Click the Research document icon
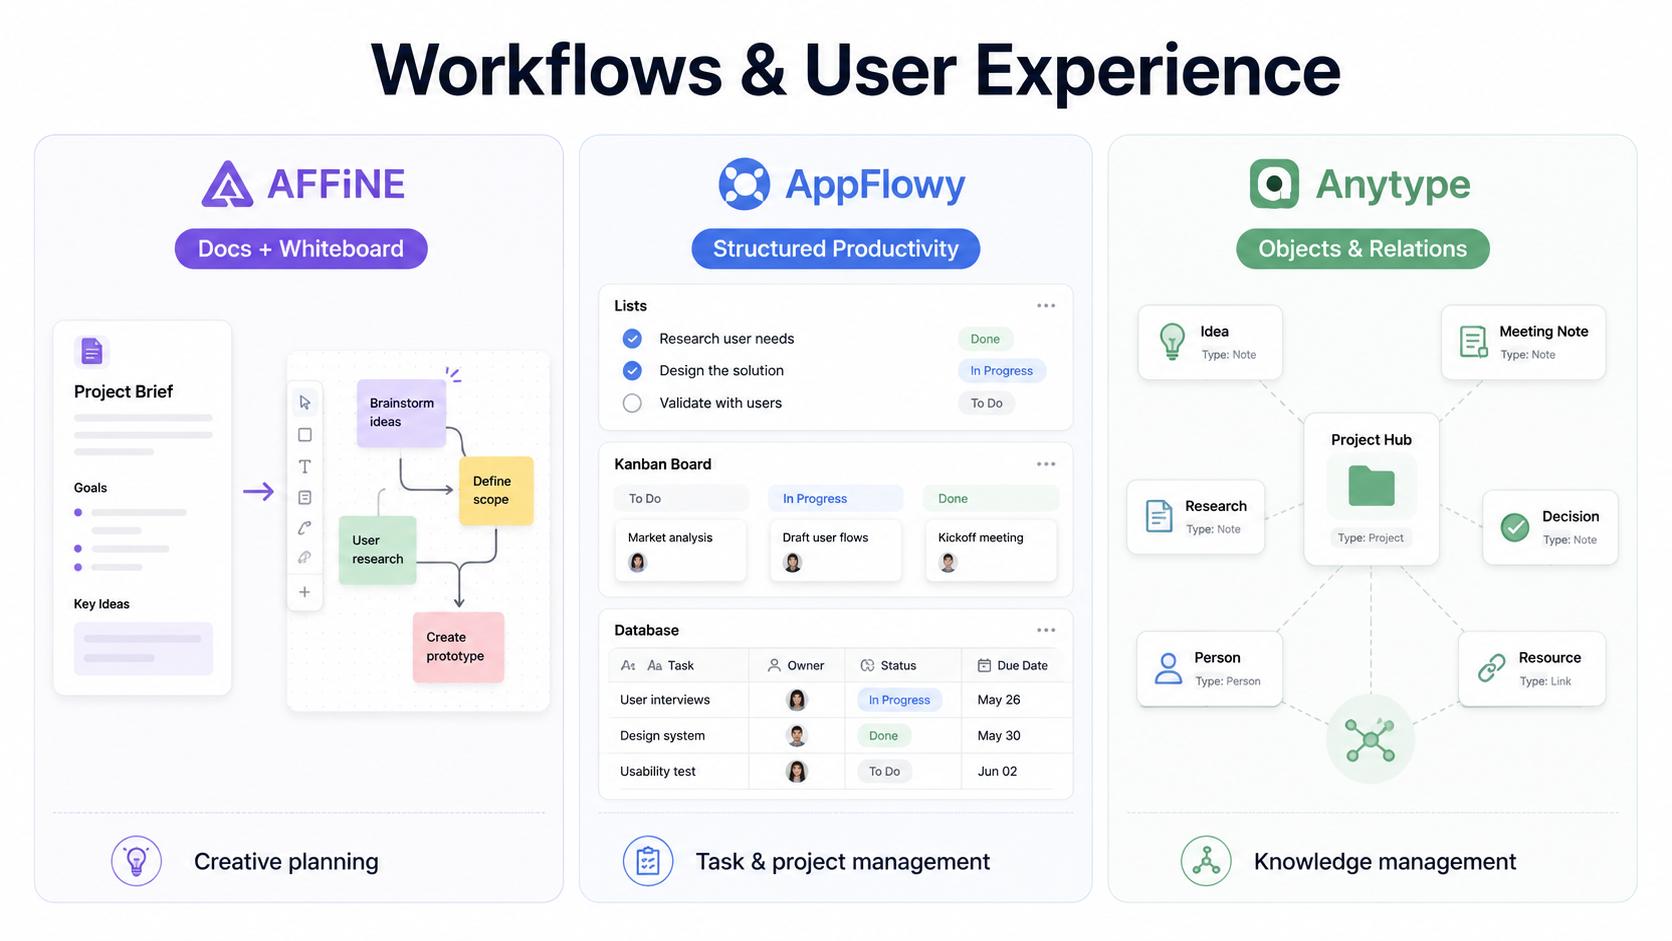The height and width of the screenshot is (941, 1672). pyautogui.click(x=1159, y=516)
